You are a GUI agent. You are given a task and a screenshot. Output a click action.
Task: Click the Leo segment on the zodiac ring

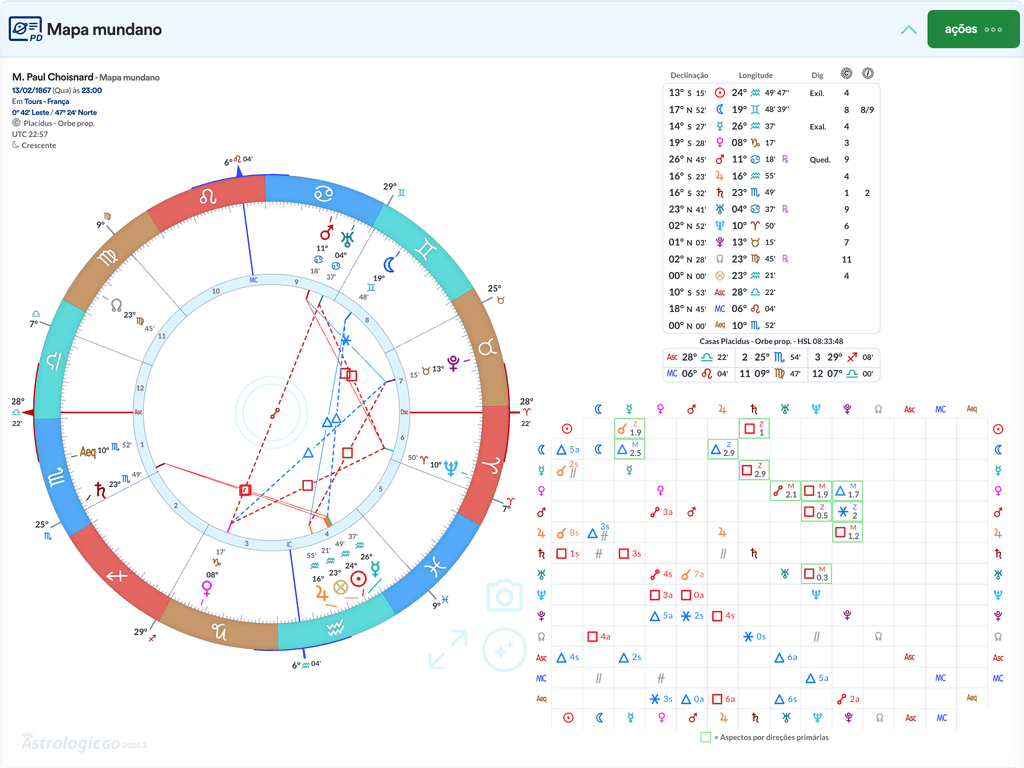[x=208, y=196]
